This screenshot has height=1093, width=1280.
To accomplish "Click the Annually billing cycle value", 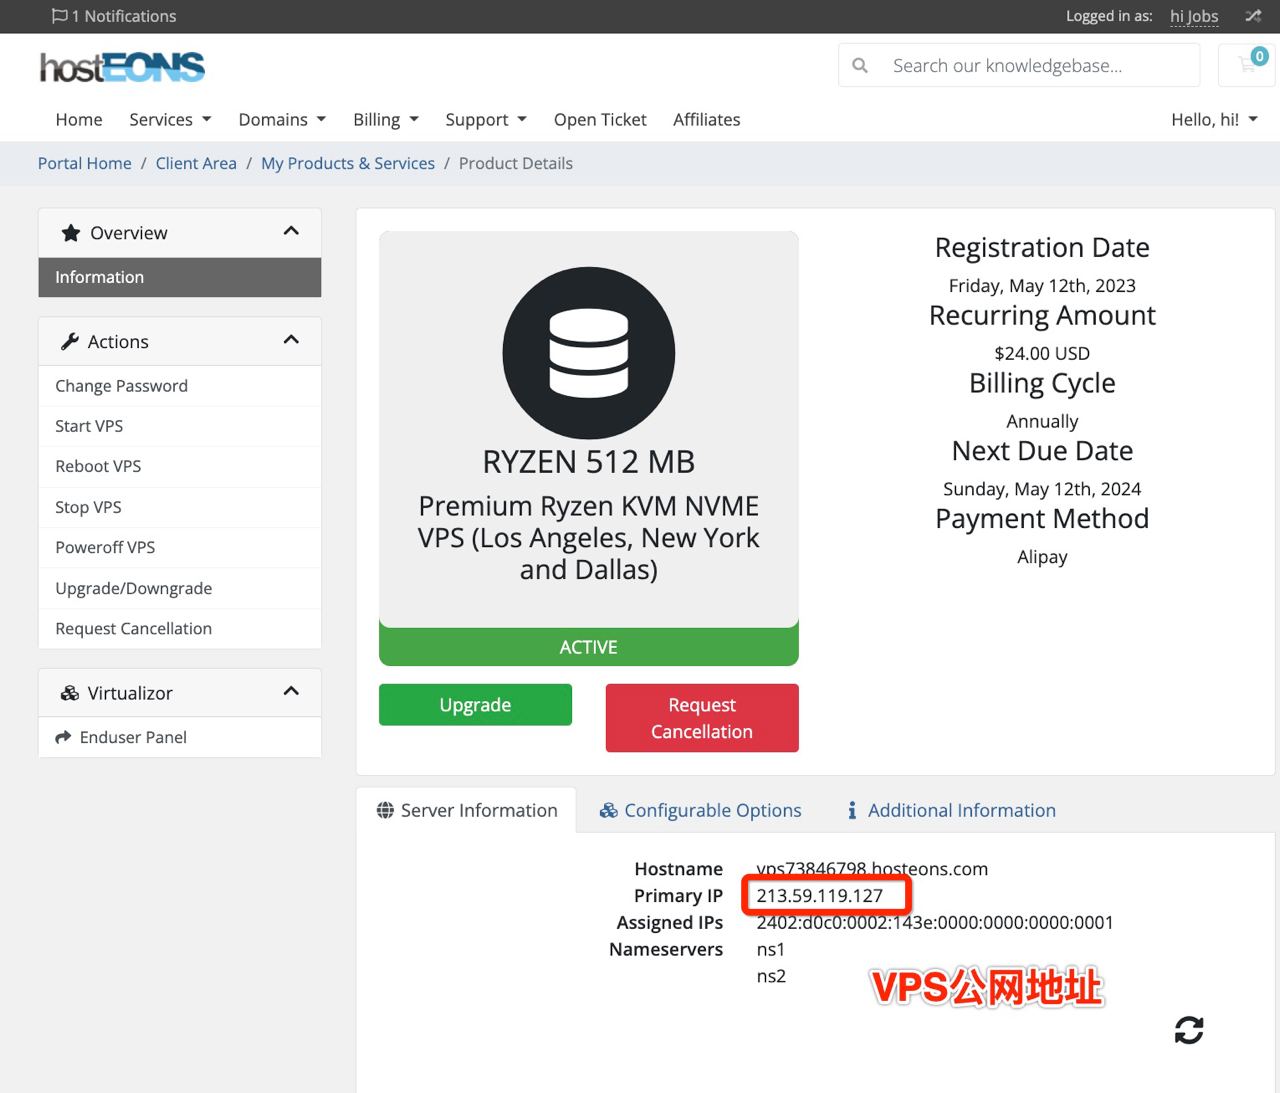I will coord(1042,421).
